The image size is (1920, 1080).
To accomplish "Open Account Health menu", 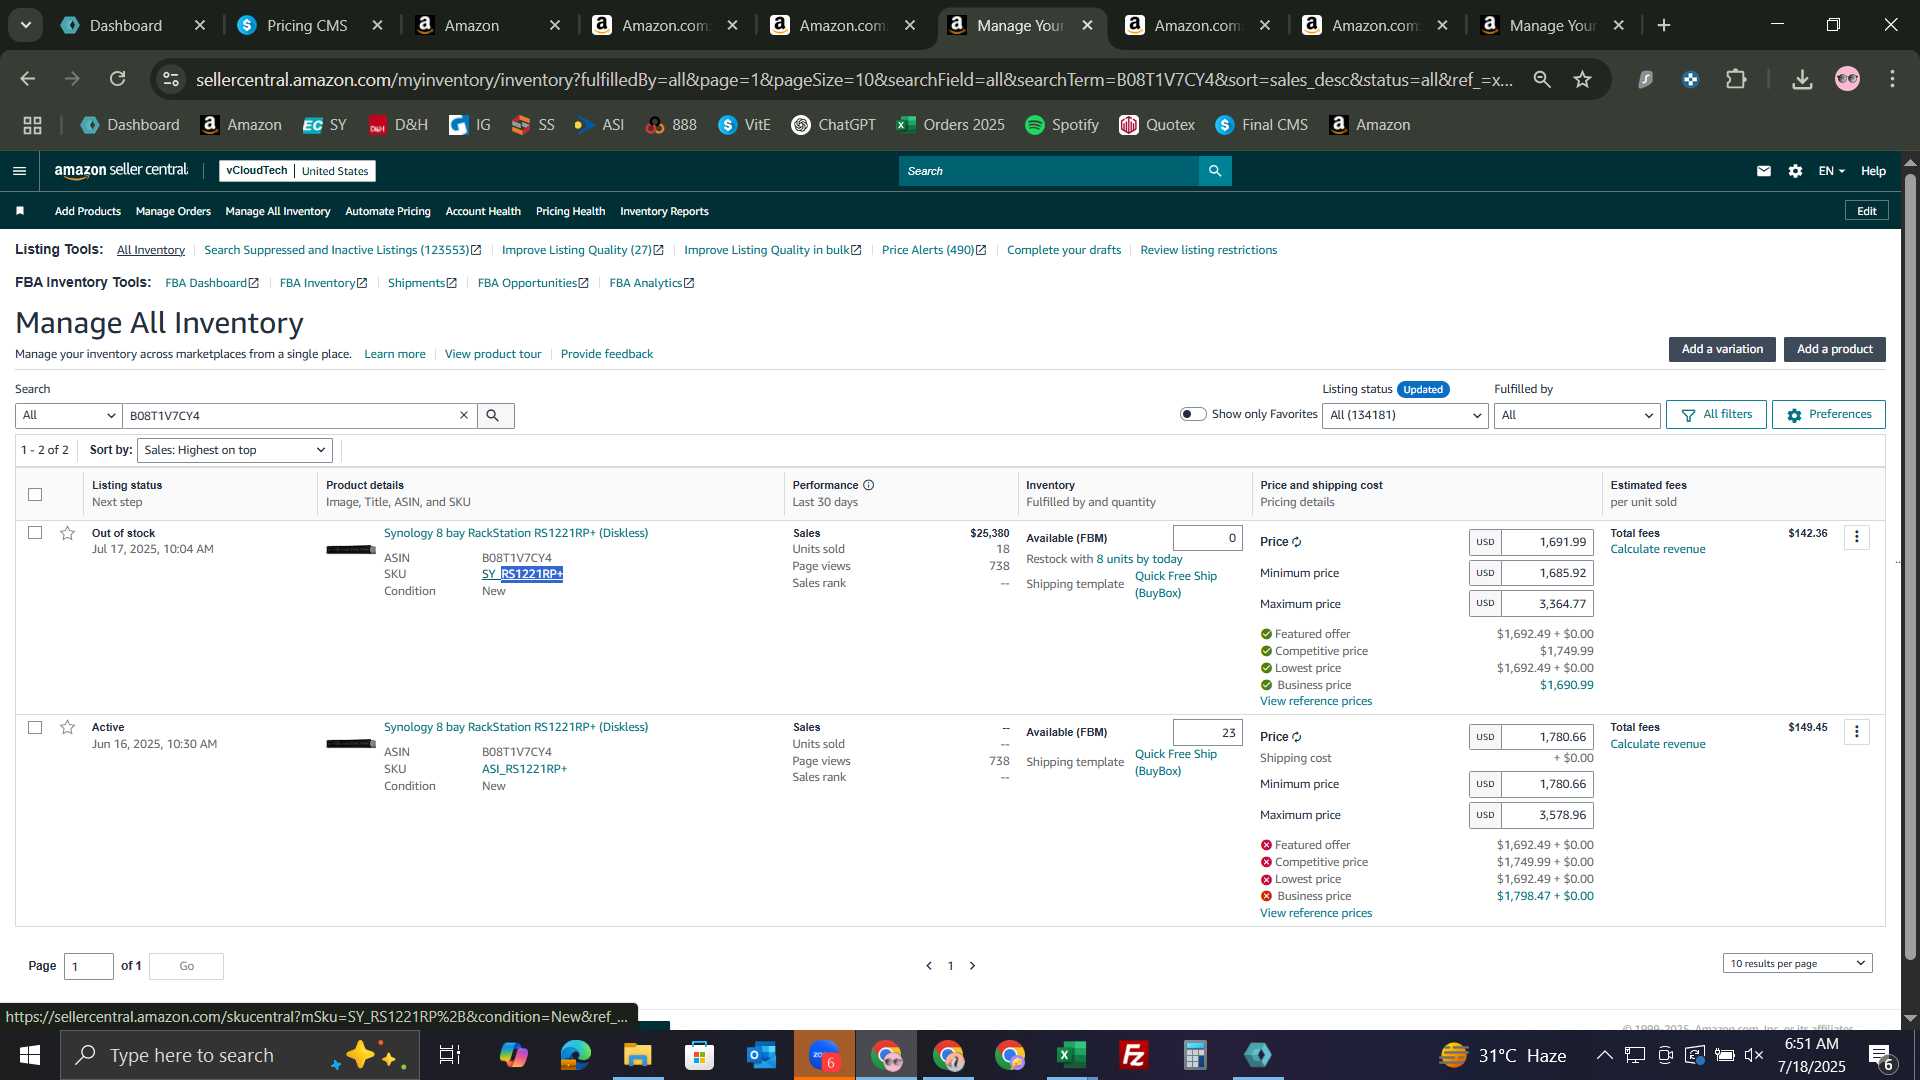I will click(483, 211).
